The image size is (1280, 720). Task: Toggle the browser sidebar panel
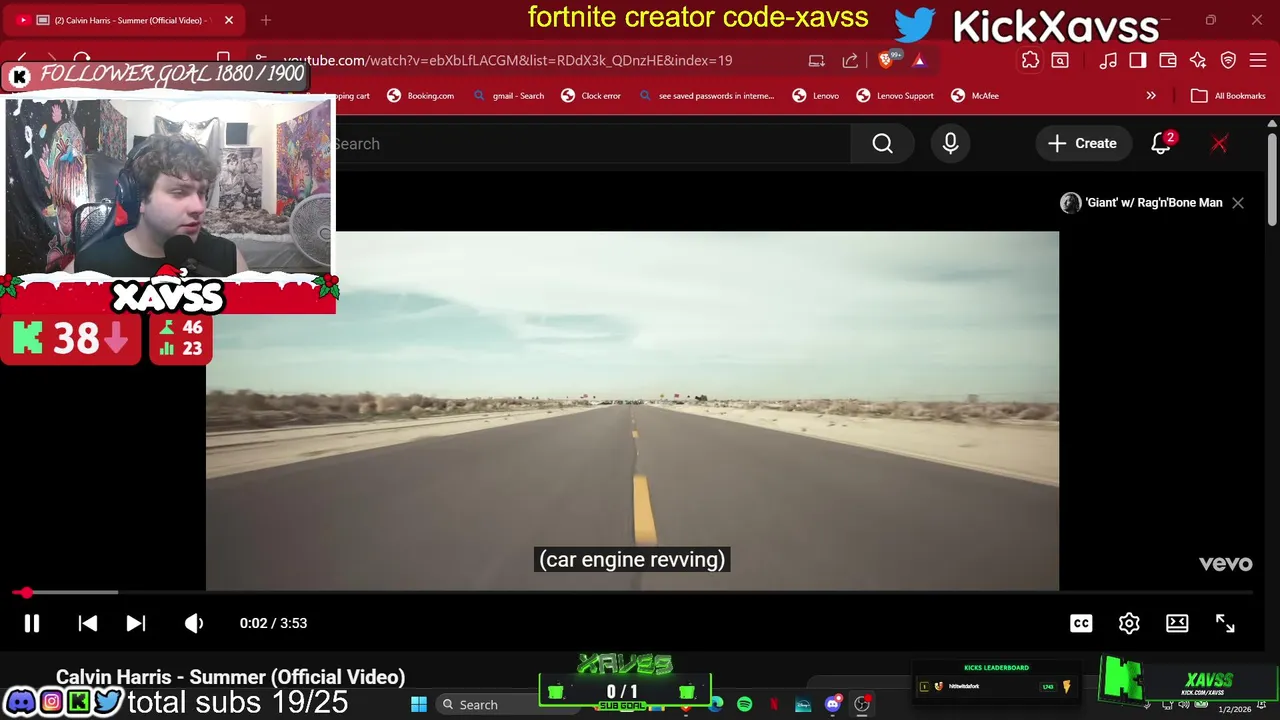pyautogui.click(x=1138, y=60)
